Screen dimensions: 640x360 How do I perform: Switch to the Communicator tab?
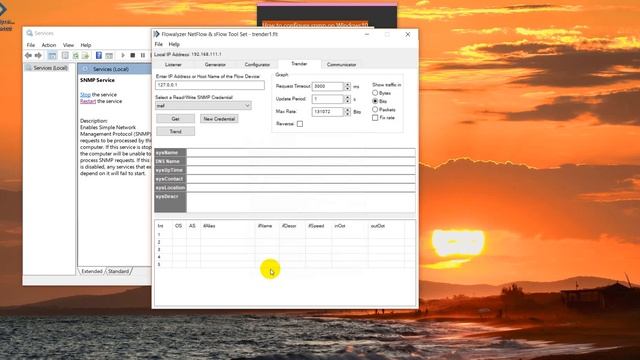pos(341,64)
